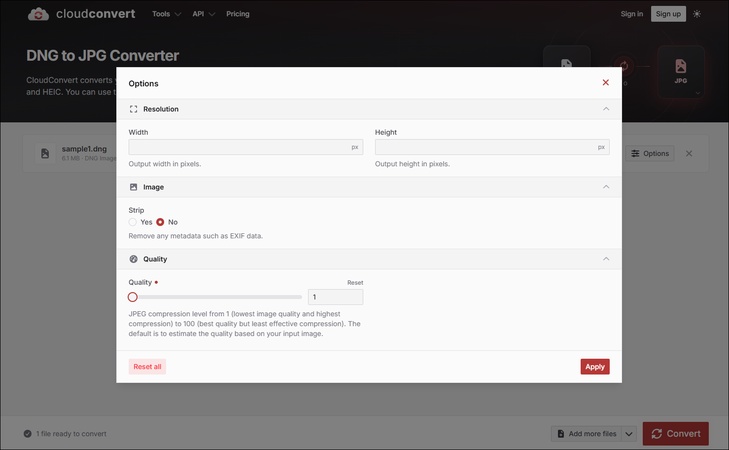Click the '1 file ready to convert' status text
This screenshot has height=450, width=729.
tap(72, 434)
